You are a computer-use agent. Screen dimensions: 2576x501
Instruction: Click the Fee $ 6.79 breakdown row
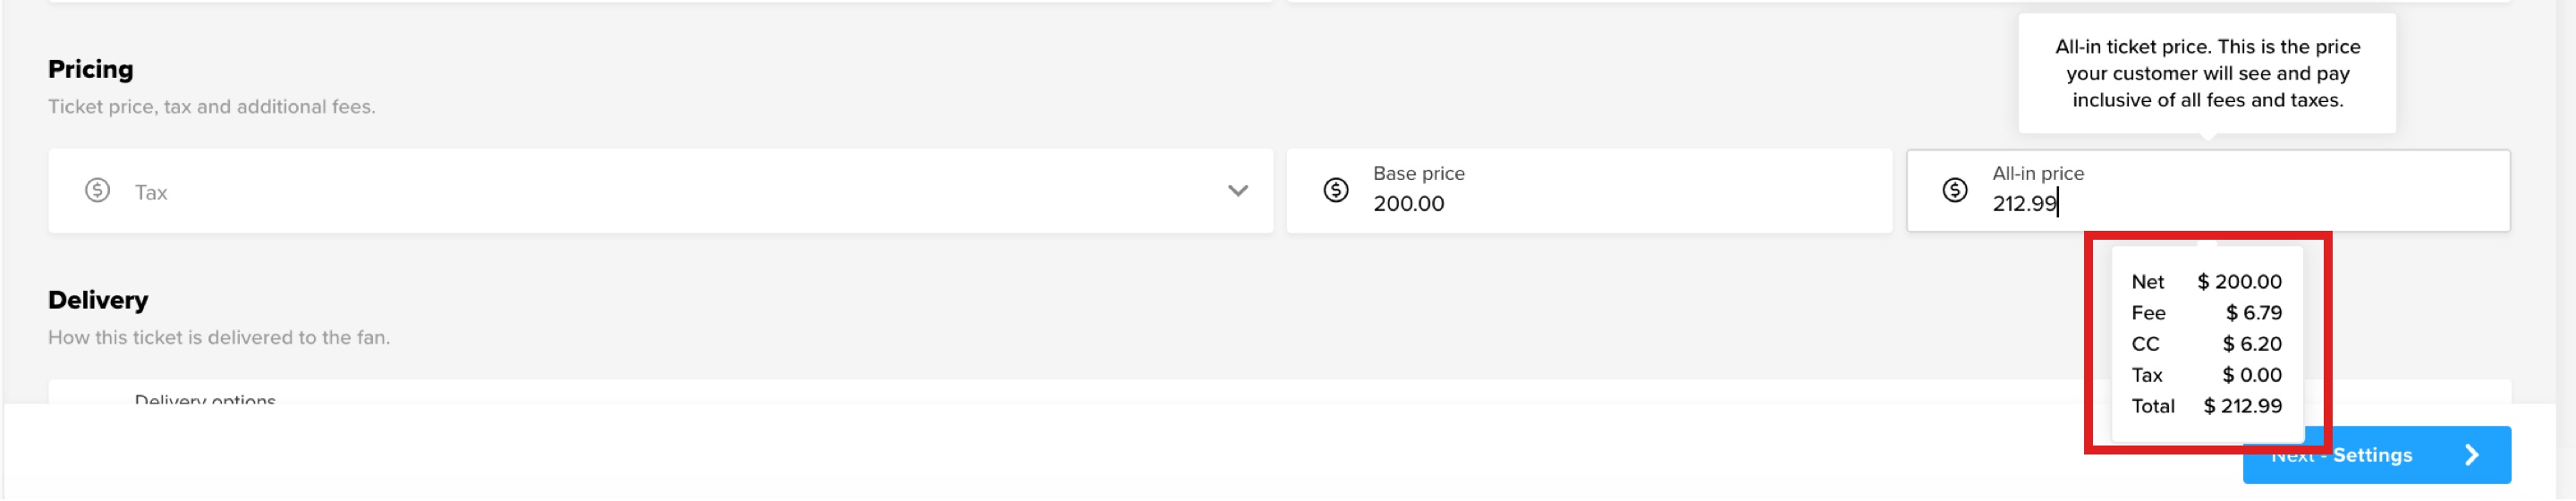pos(2206,313)
